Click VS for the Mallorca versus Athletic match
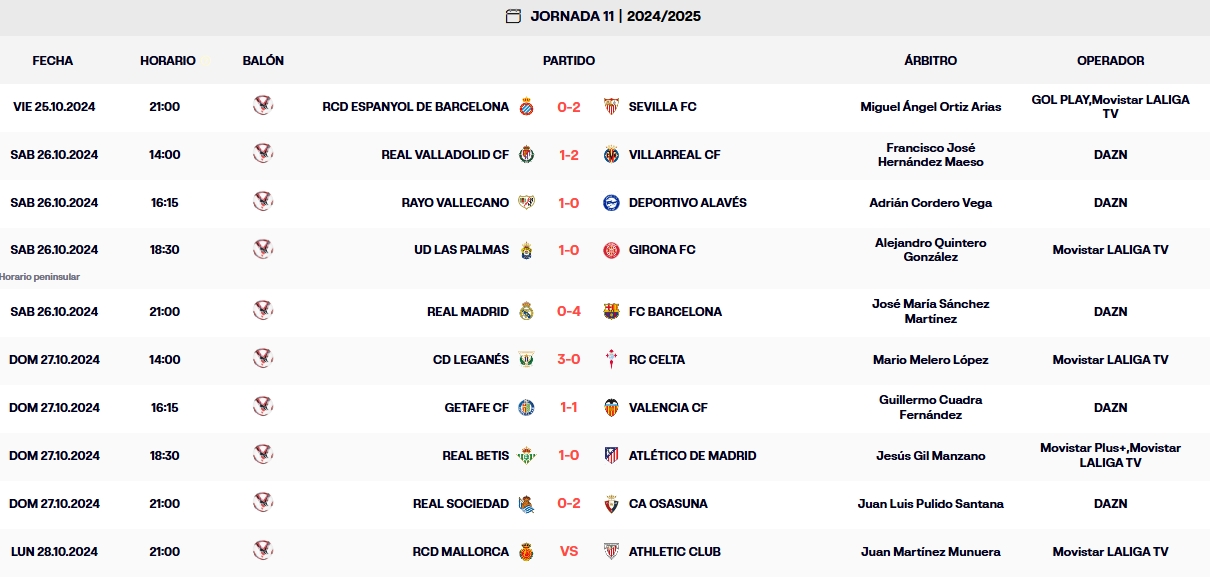Screen dimensions: 1210x577 566,551
